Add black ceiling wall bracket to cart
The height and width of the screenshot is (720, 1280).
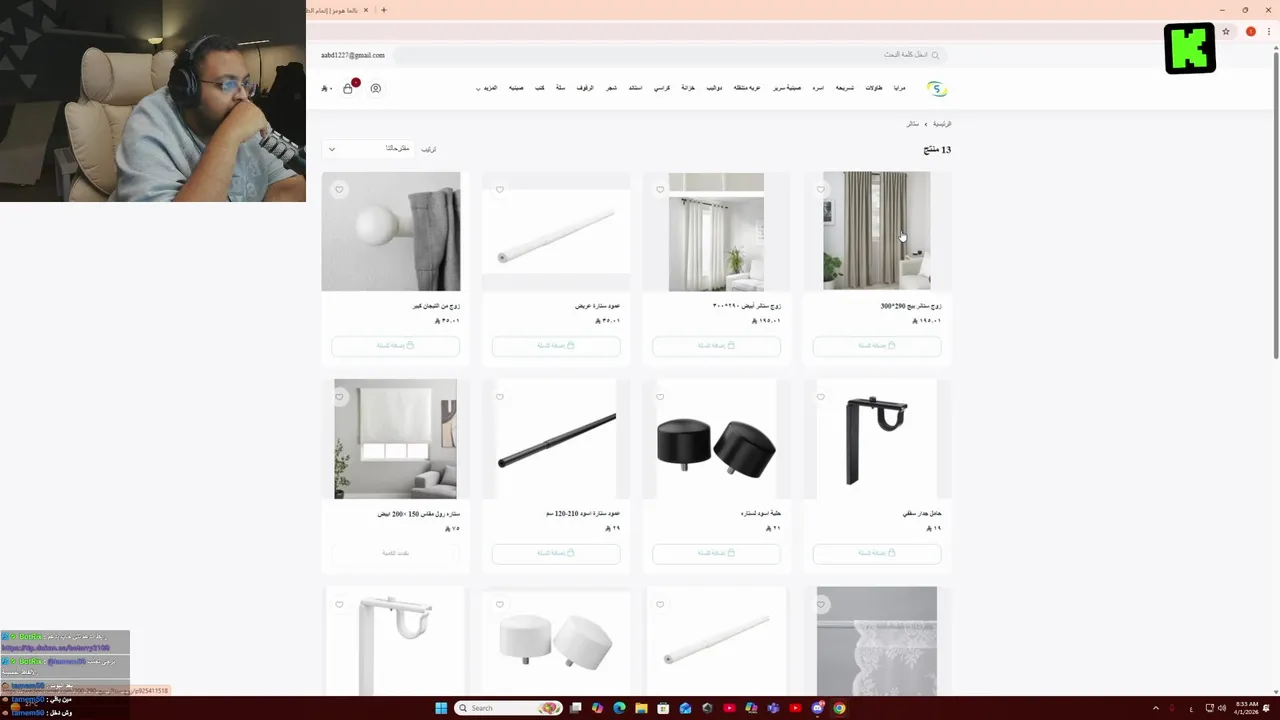coord(877,553)
